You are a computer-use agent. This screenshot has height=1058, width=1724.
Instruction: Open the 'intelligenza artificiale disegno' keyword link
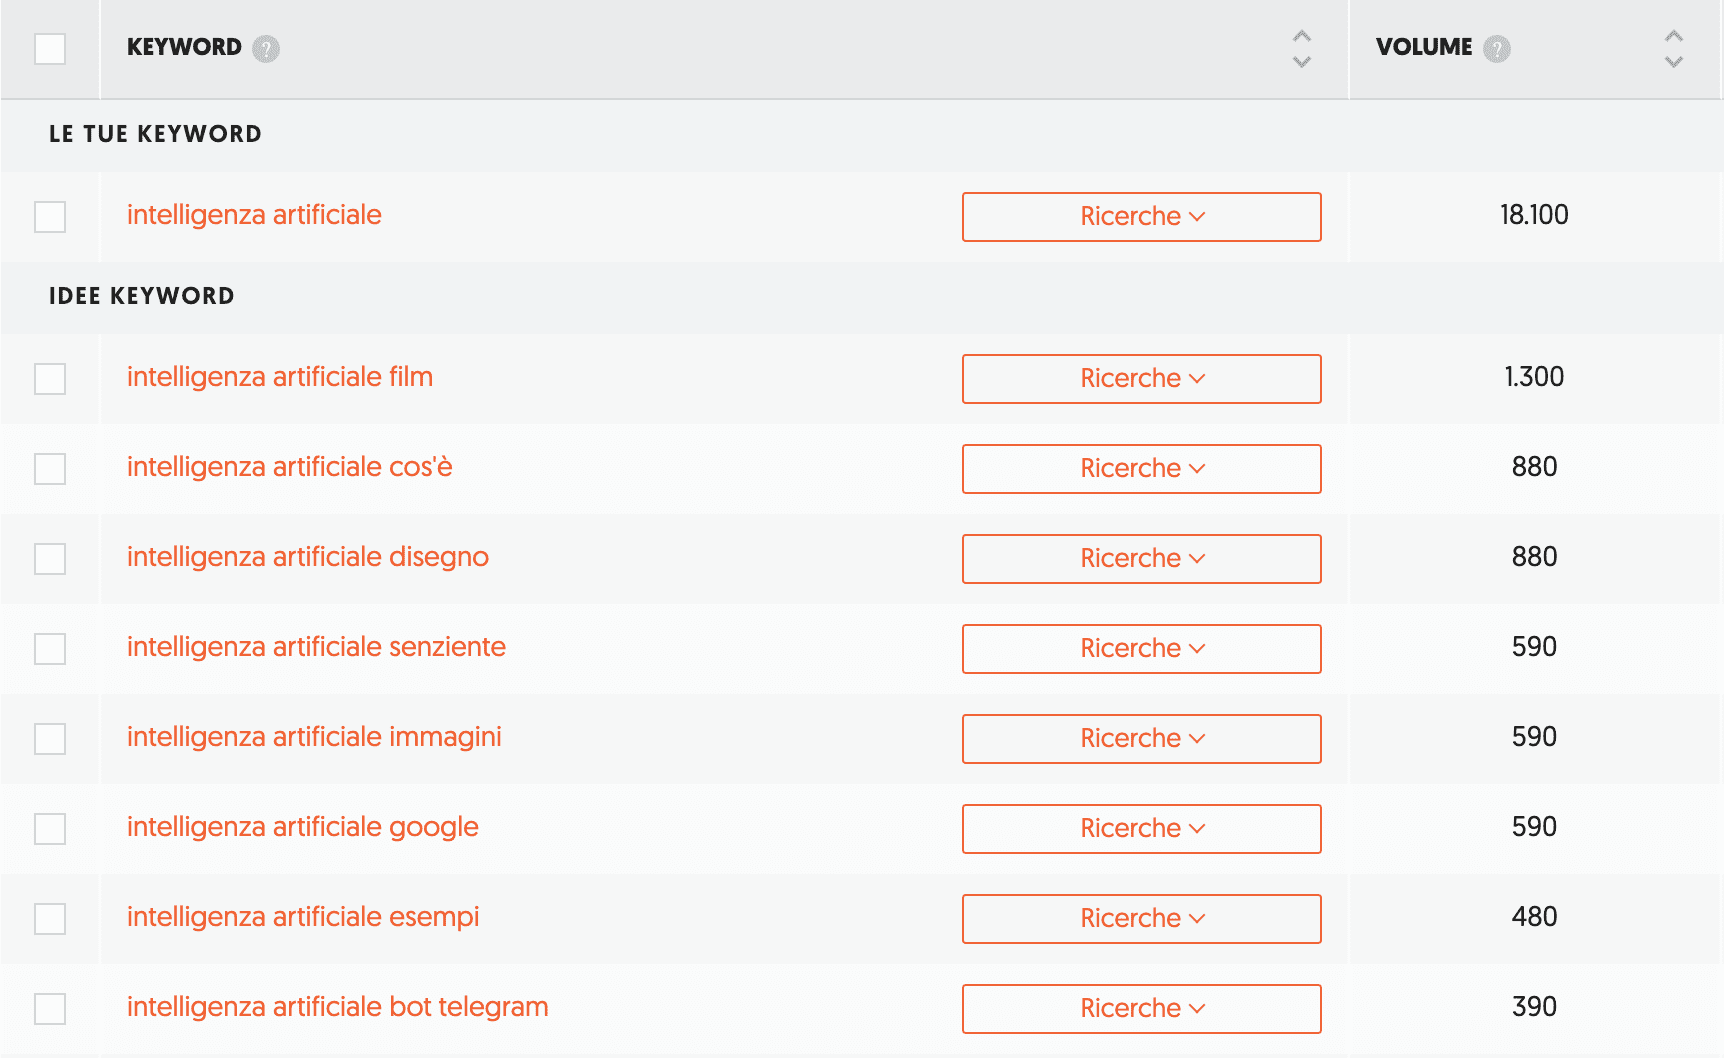tap(307, 557)
